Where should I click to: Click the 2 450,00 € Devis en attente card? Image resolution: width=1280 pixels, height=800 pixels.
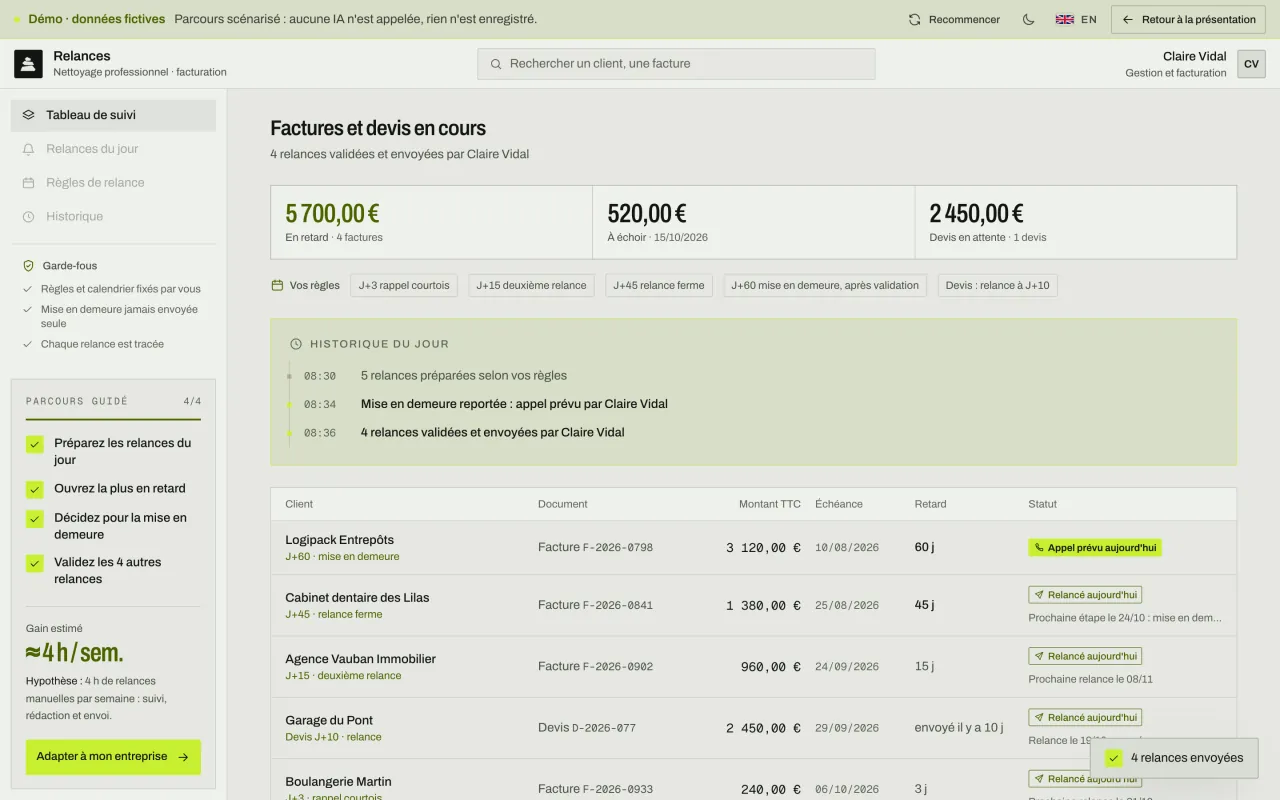click(x=1076, y=222)
